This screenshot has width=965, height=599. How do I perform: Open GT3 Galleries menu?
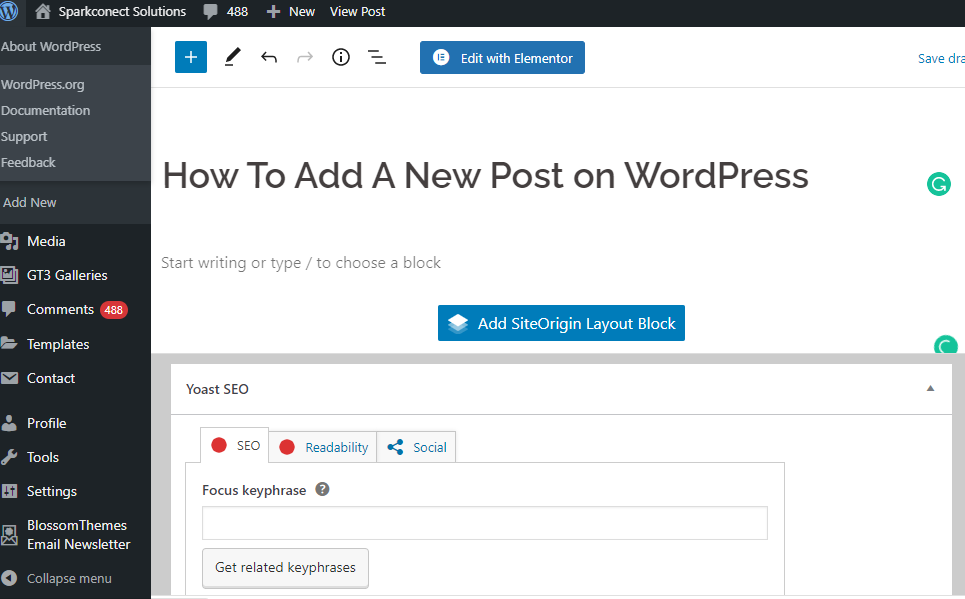coord(67,275)
